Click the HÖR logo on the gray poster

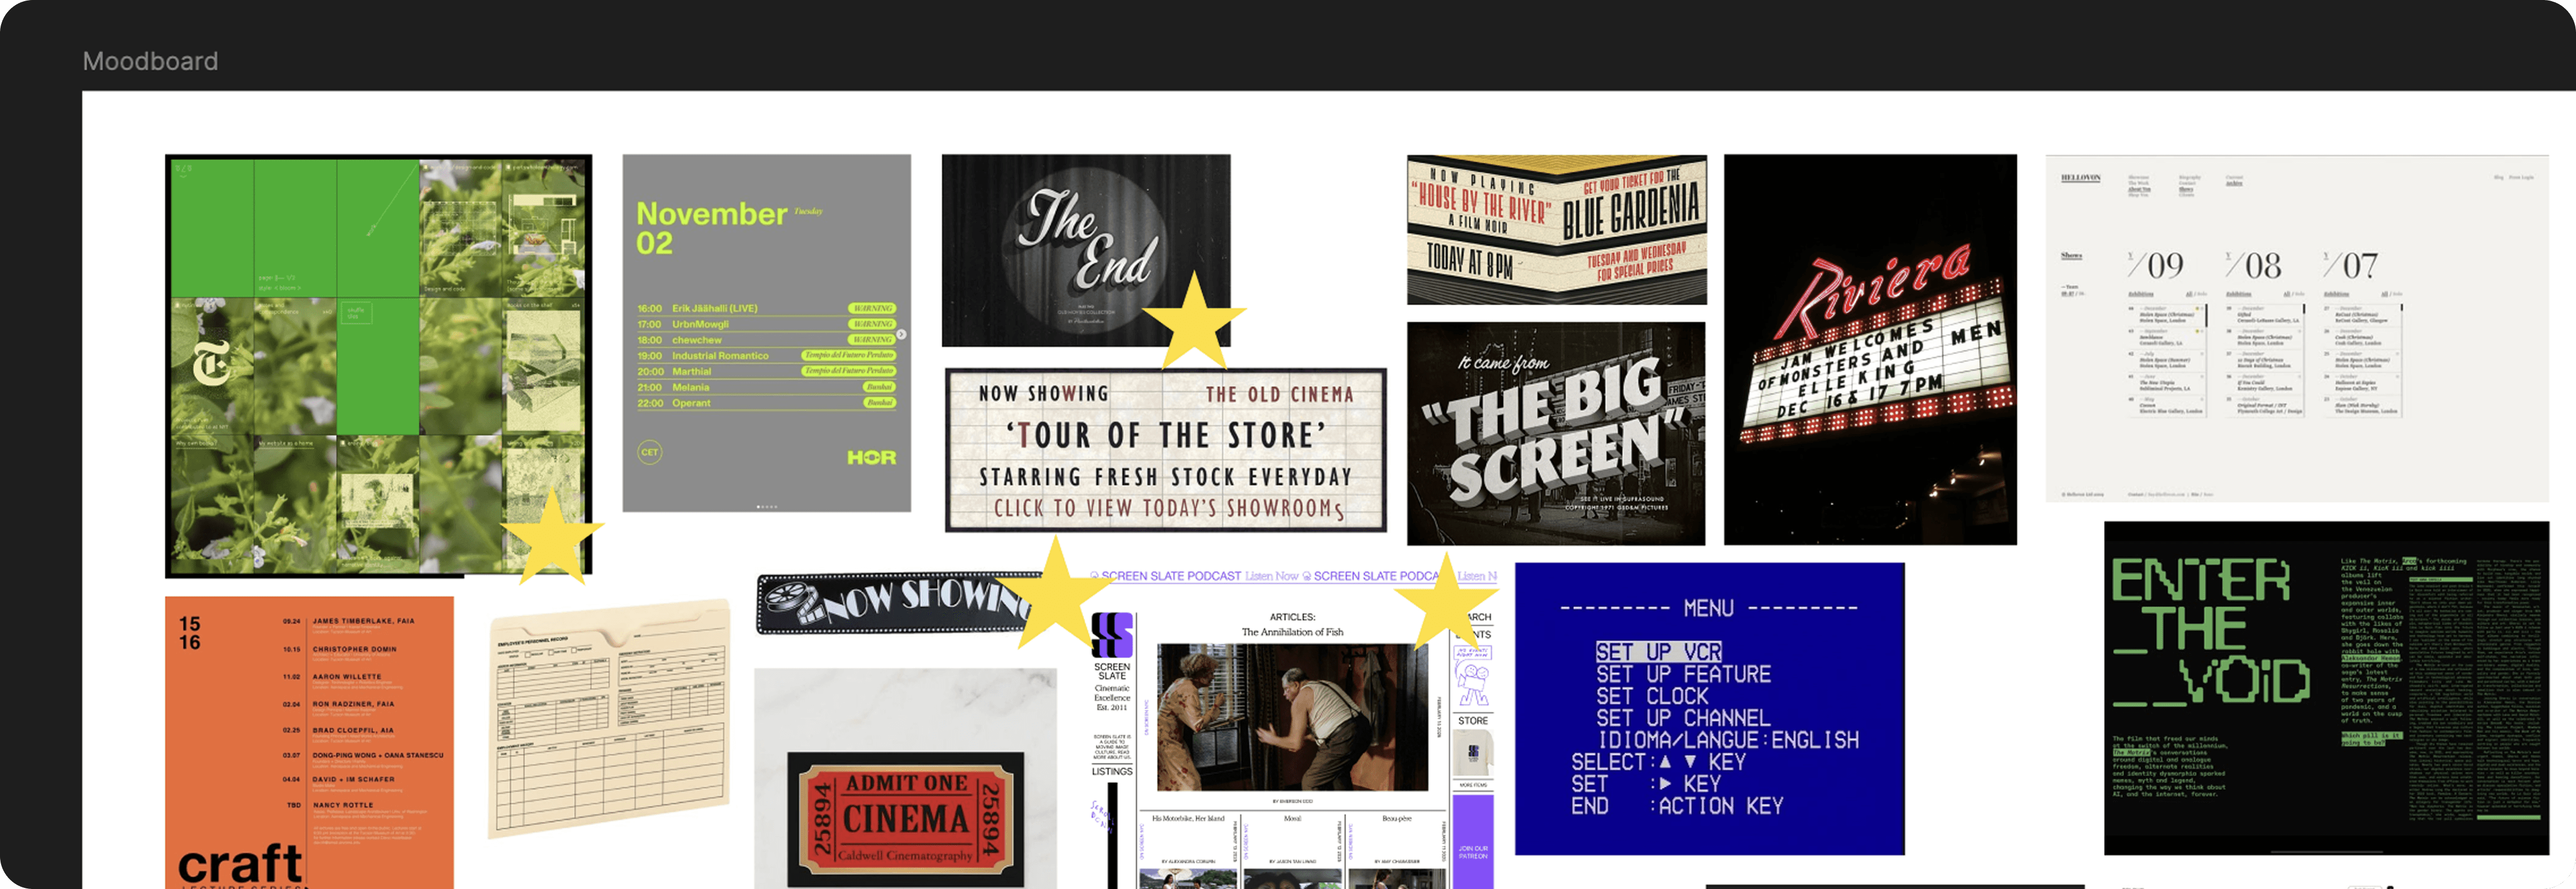coord(871,457)
